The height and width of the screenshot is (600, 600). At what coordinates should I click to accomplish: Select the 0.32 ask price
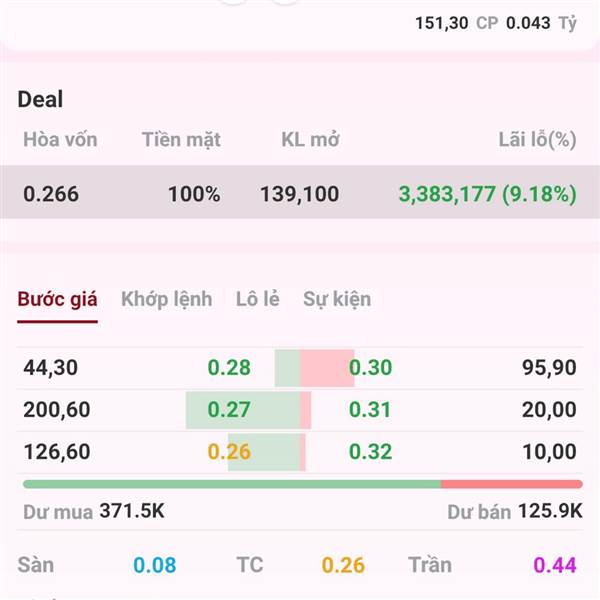click(370, 452)
